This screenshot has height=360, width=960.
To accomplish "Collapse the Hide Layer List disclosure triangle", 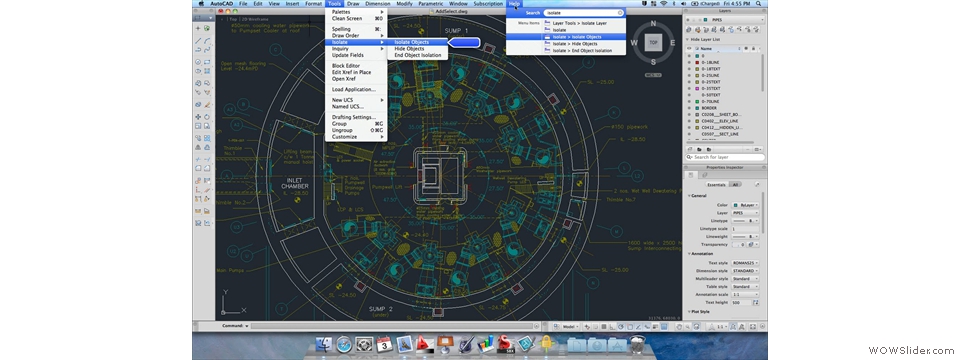I will pyautogui.click(x=688, y=39).
